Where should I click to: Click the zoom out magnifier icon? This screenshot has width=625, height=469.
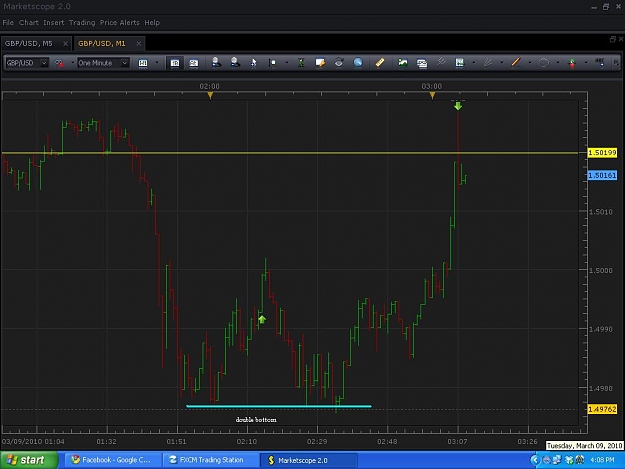235,62
